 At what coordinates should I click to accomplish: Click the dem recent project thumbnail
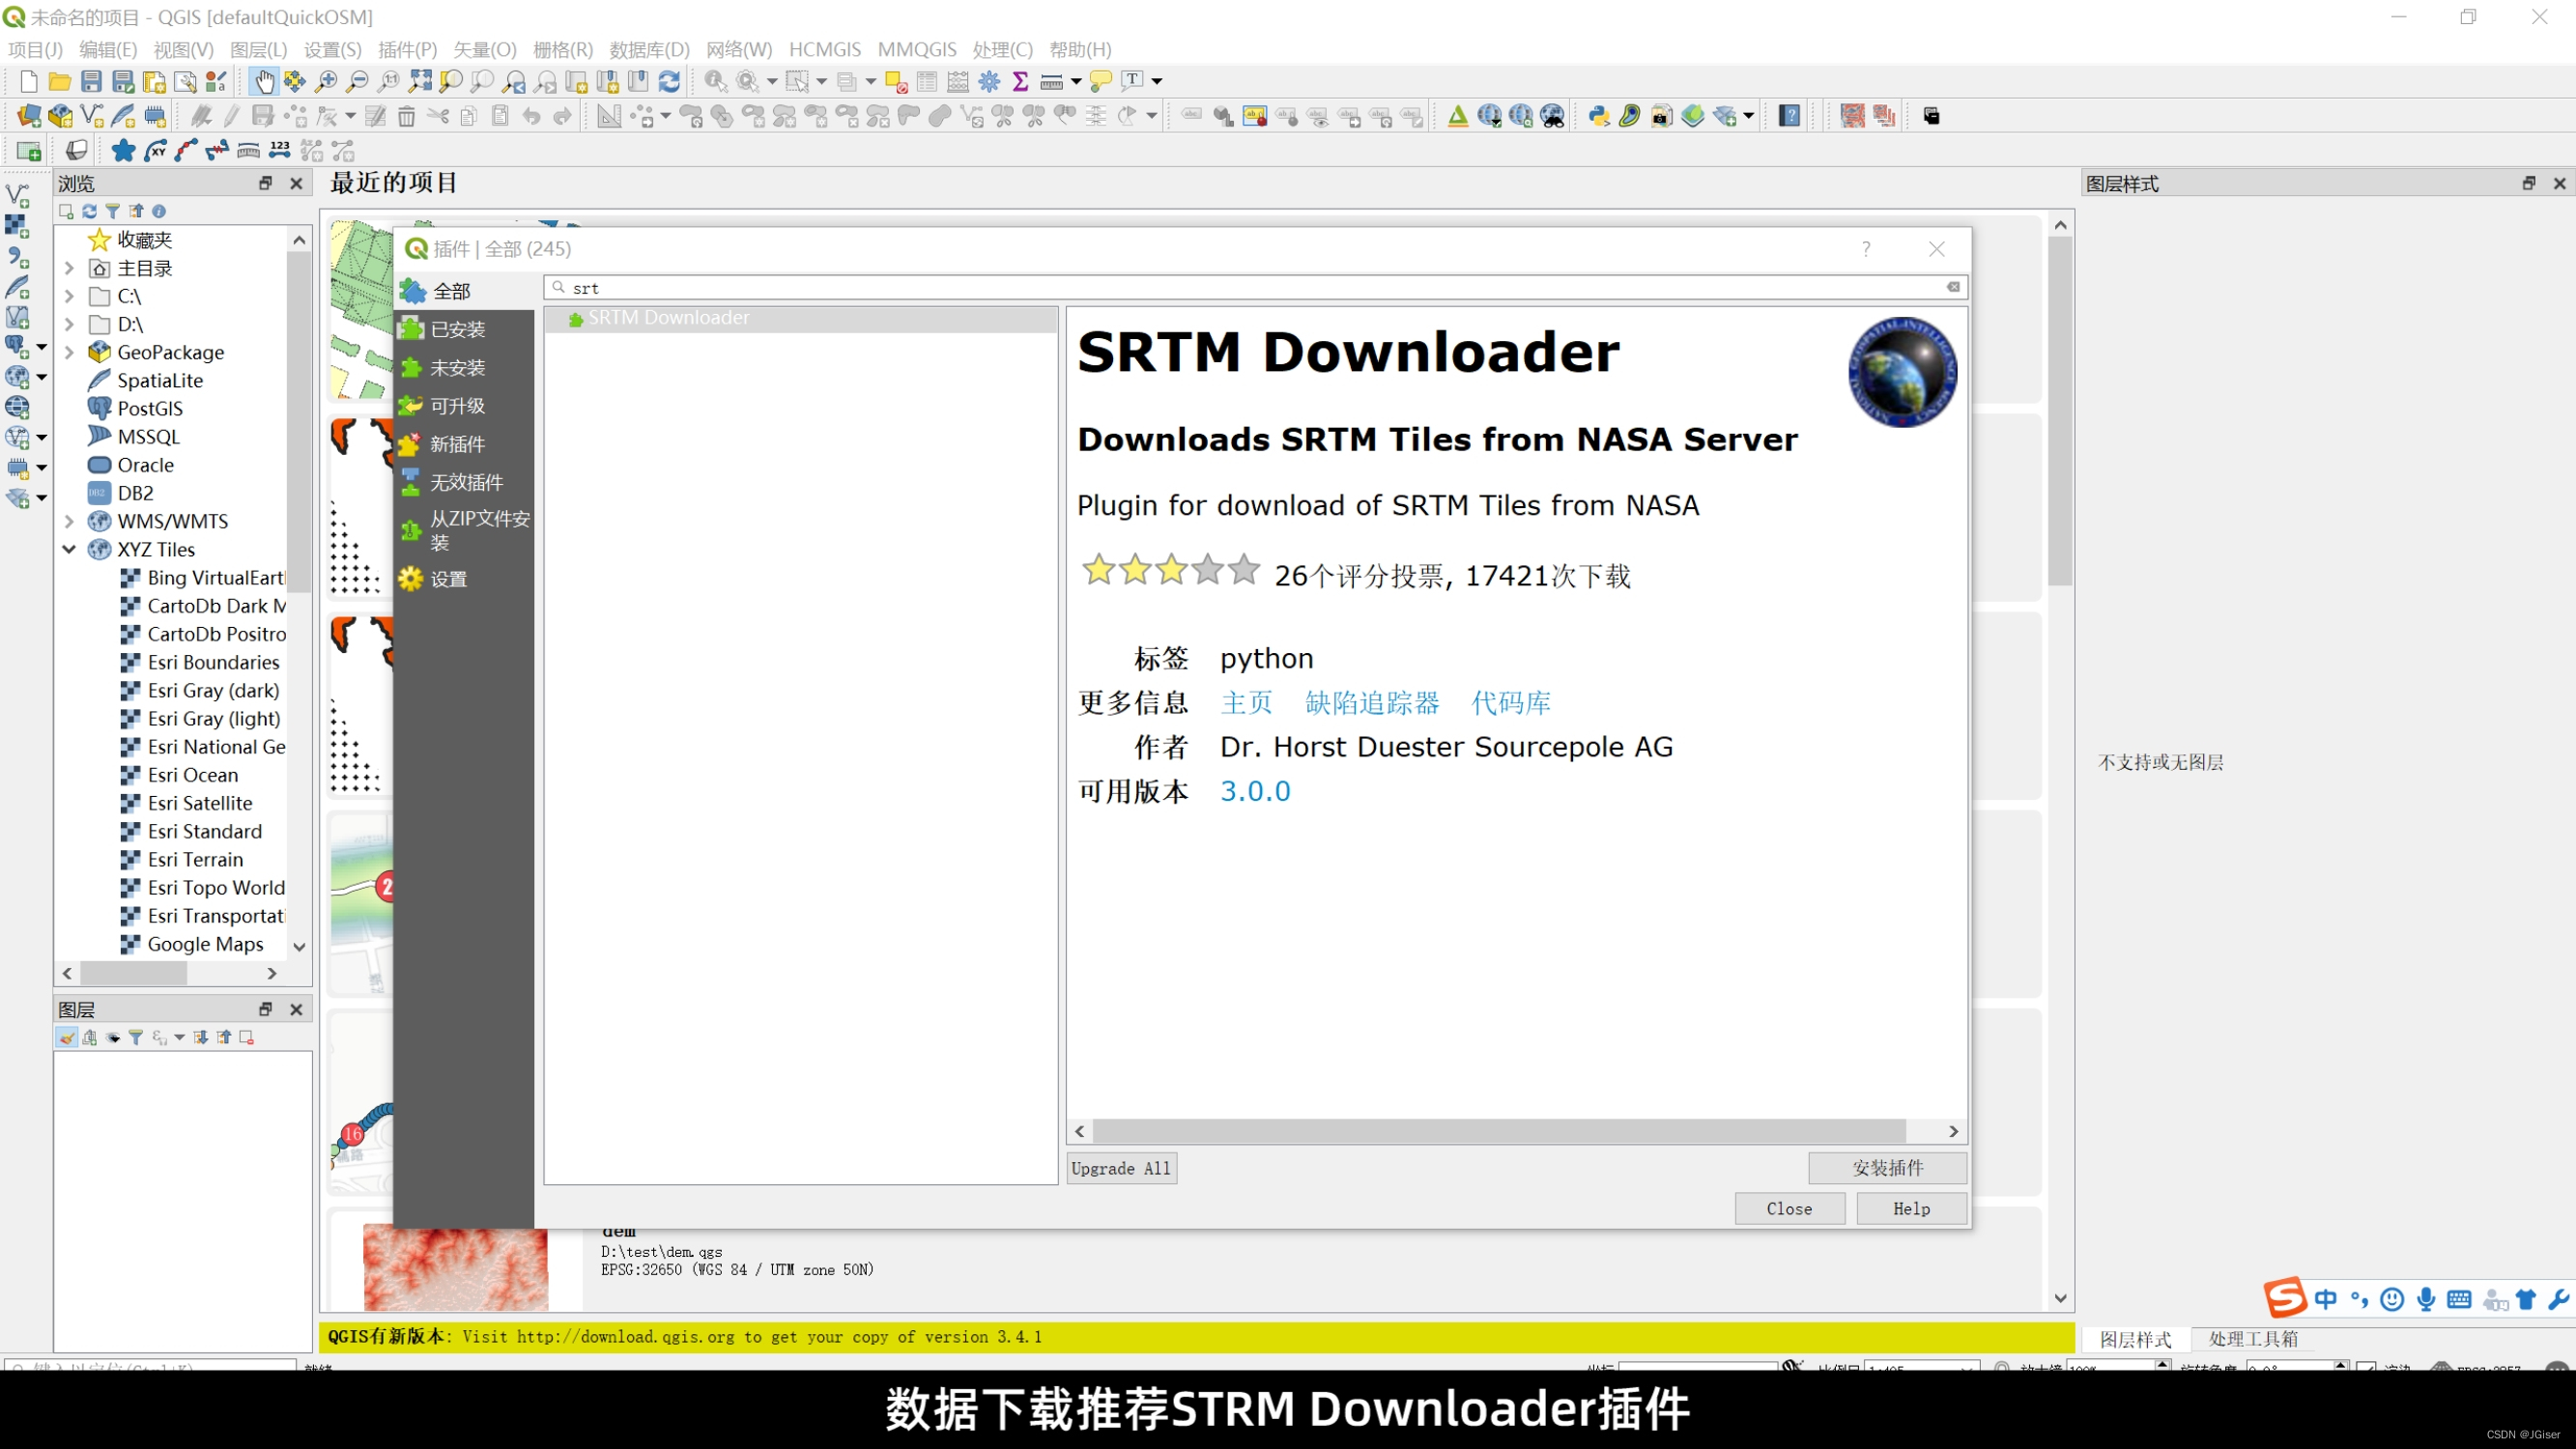click(x=455, y=1266)
